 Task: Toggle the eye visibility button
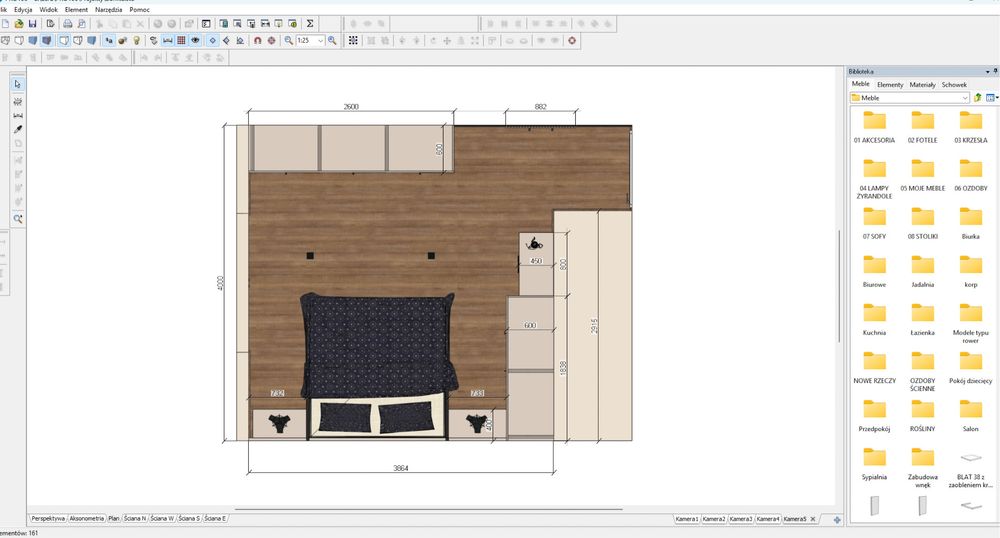(196, 41)
